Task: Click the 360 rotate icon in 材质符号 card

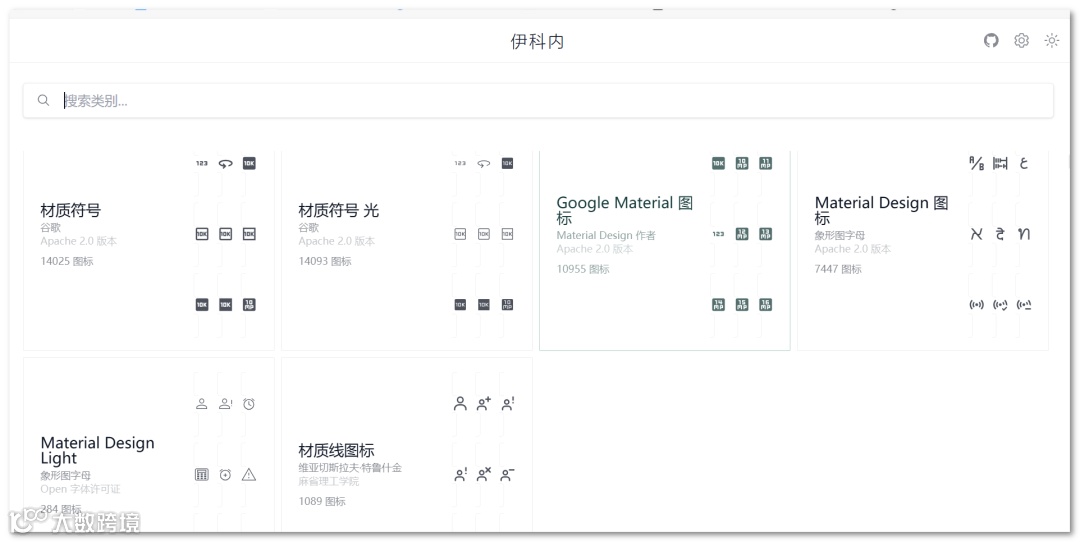Action: [x=225, y=163]
